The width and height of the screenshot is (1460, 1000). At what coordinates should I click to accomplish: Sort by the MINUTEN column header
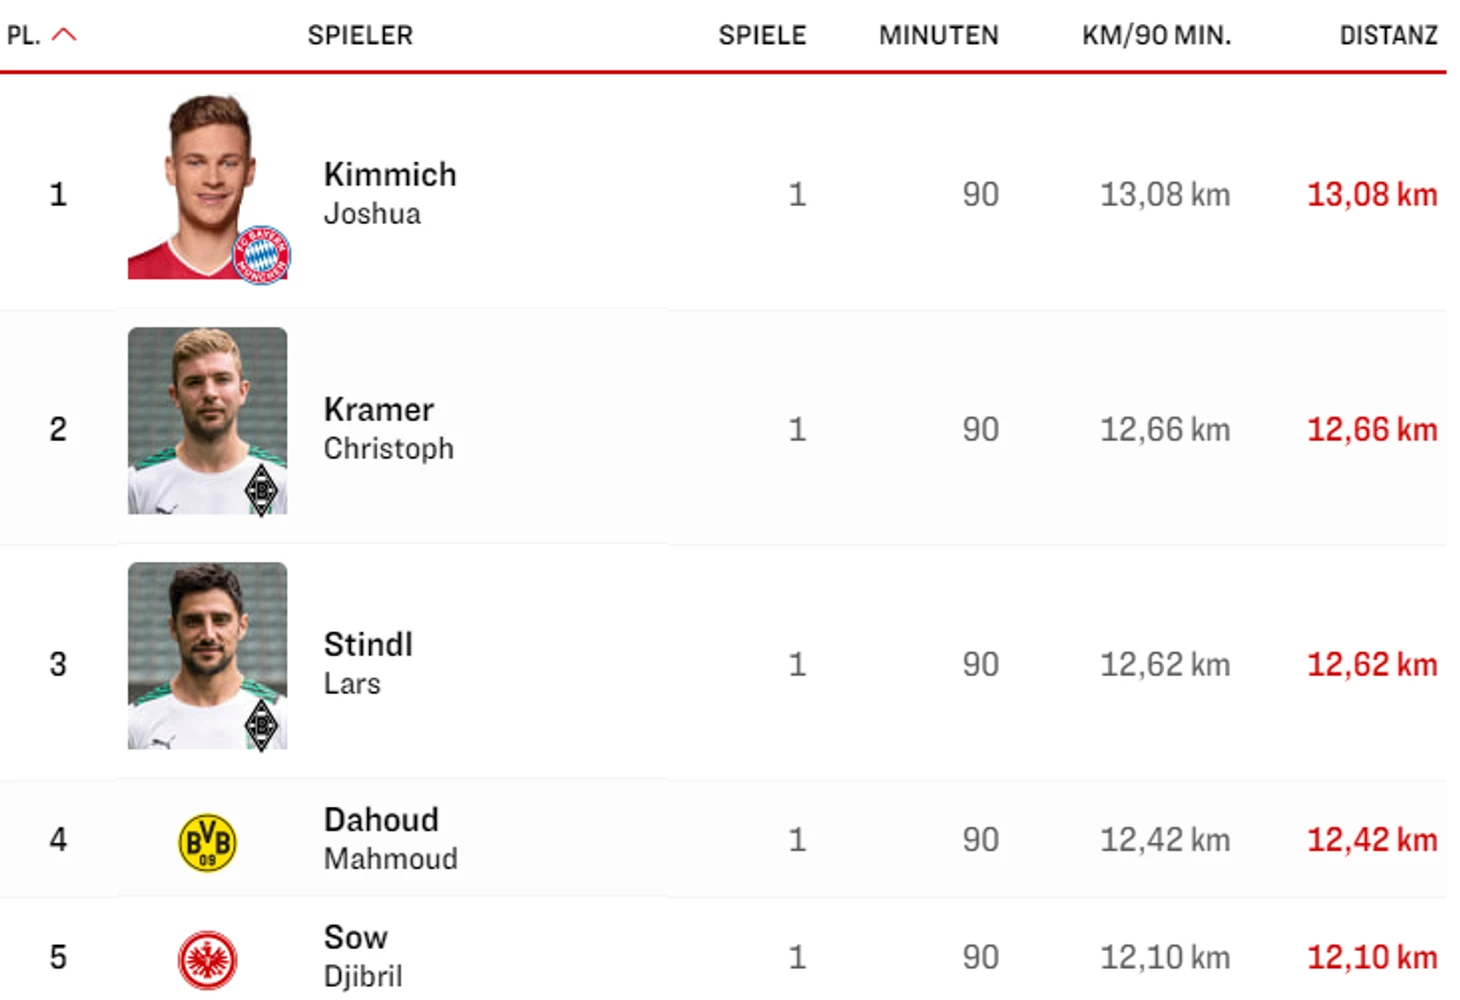click(939, 35)
